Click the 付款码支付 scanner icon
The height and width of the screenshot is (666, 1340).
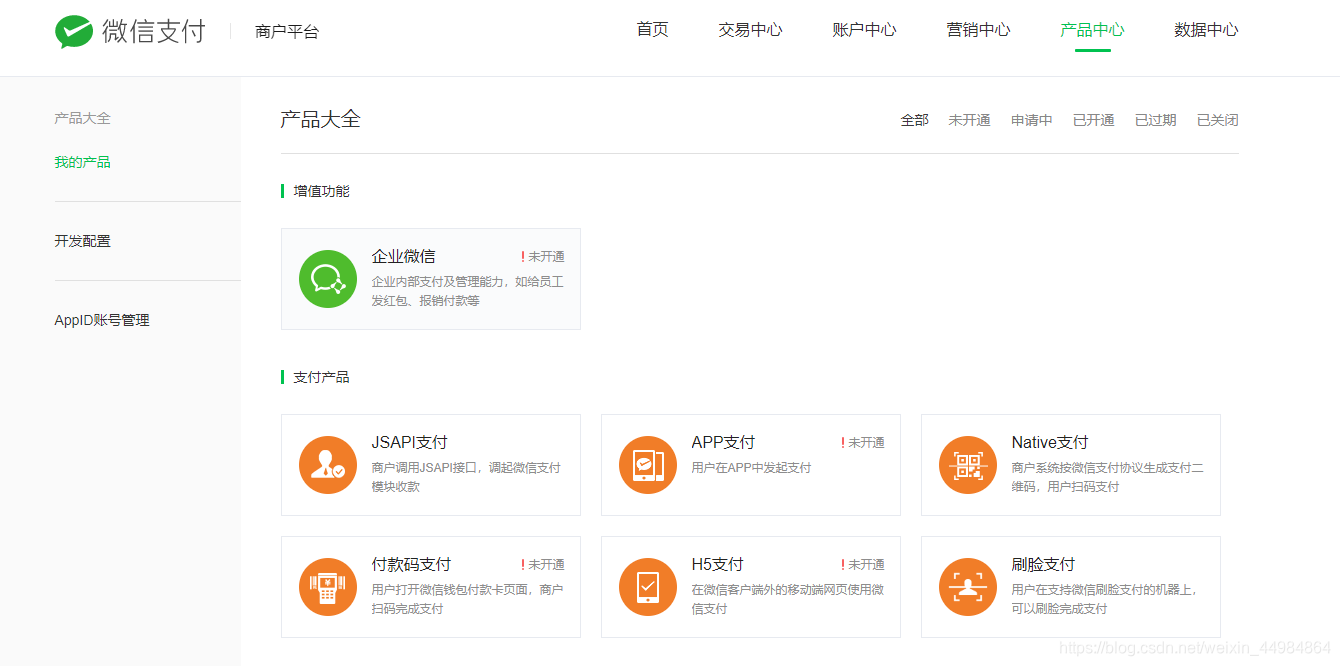coord(328,587)
